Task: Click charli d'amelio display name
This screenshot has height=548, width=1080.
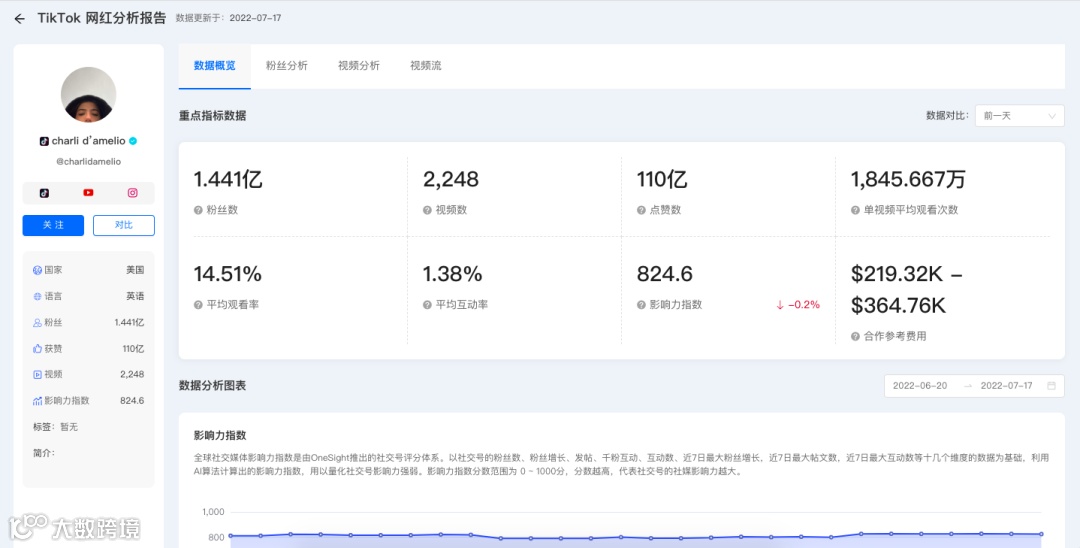Action: tap(88, 140)
